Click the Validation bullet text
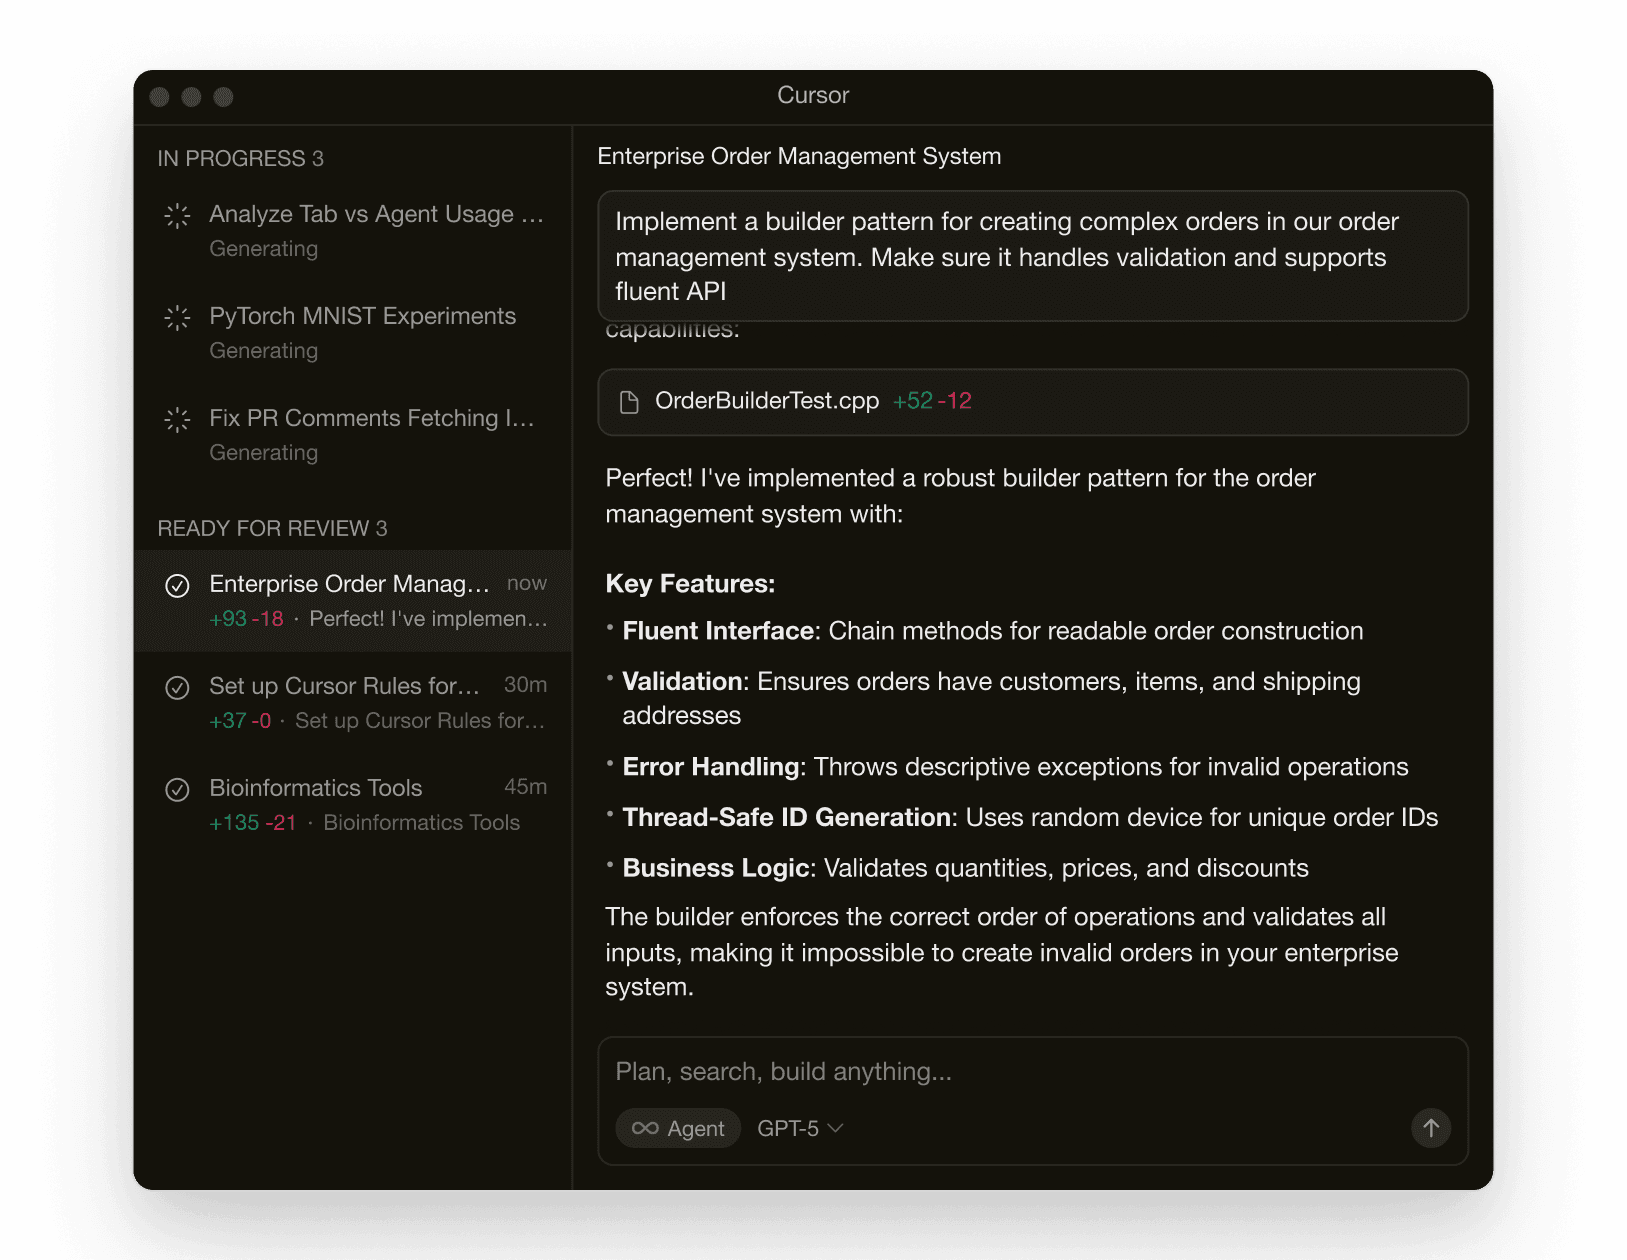The height and width of the screenshot is (1260, 1627). click(991, 698)
